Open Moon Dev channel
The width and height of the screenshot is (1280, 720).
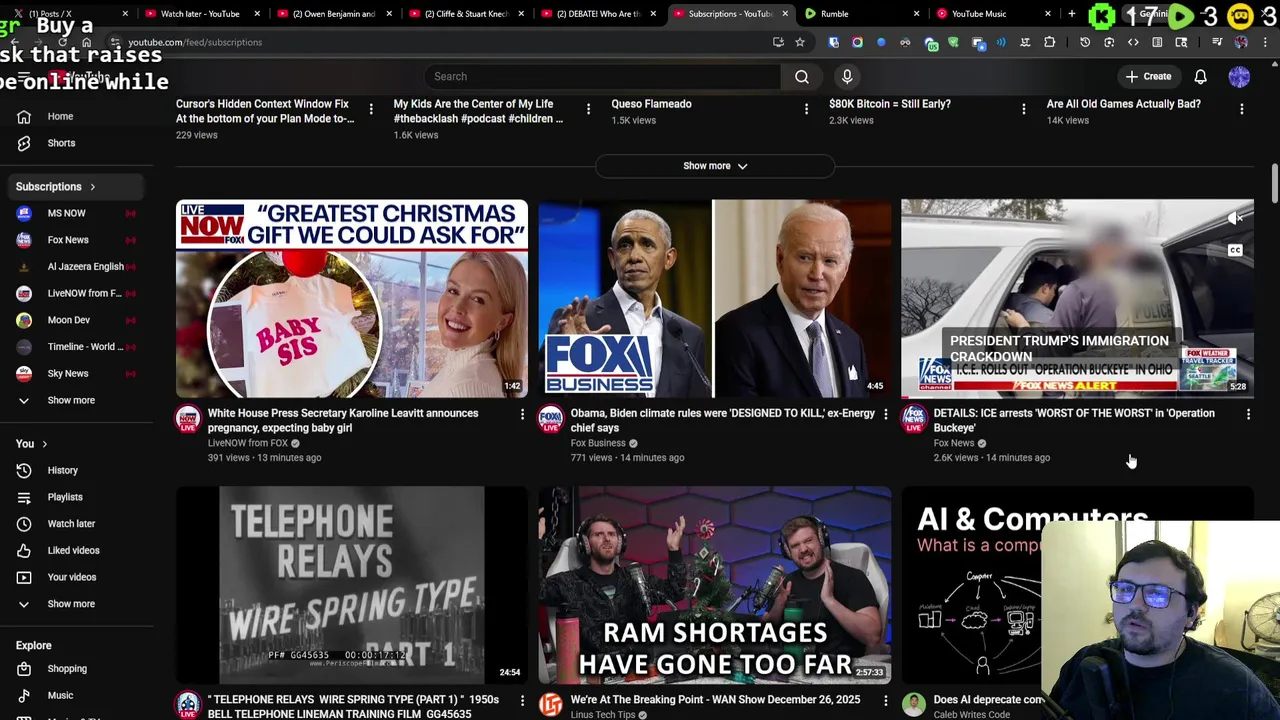[x=78, y=320]
